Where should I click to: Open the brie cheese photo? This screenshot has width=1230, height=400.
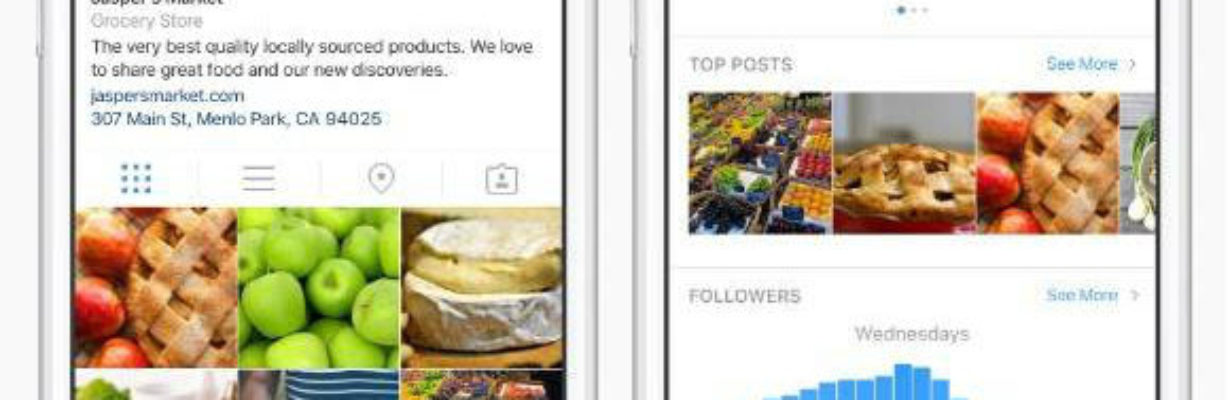click(482, 288)
